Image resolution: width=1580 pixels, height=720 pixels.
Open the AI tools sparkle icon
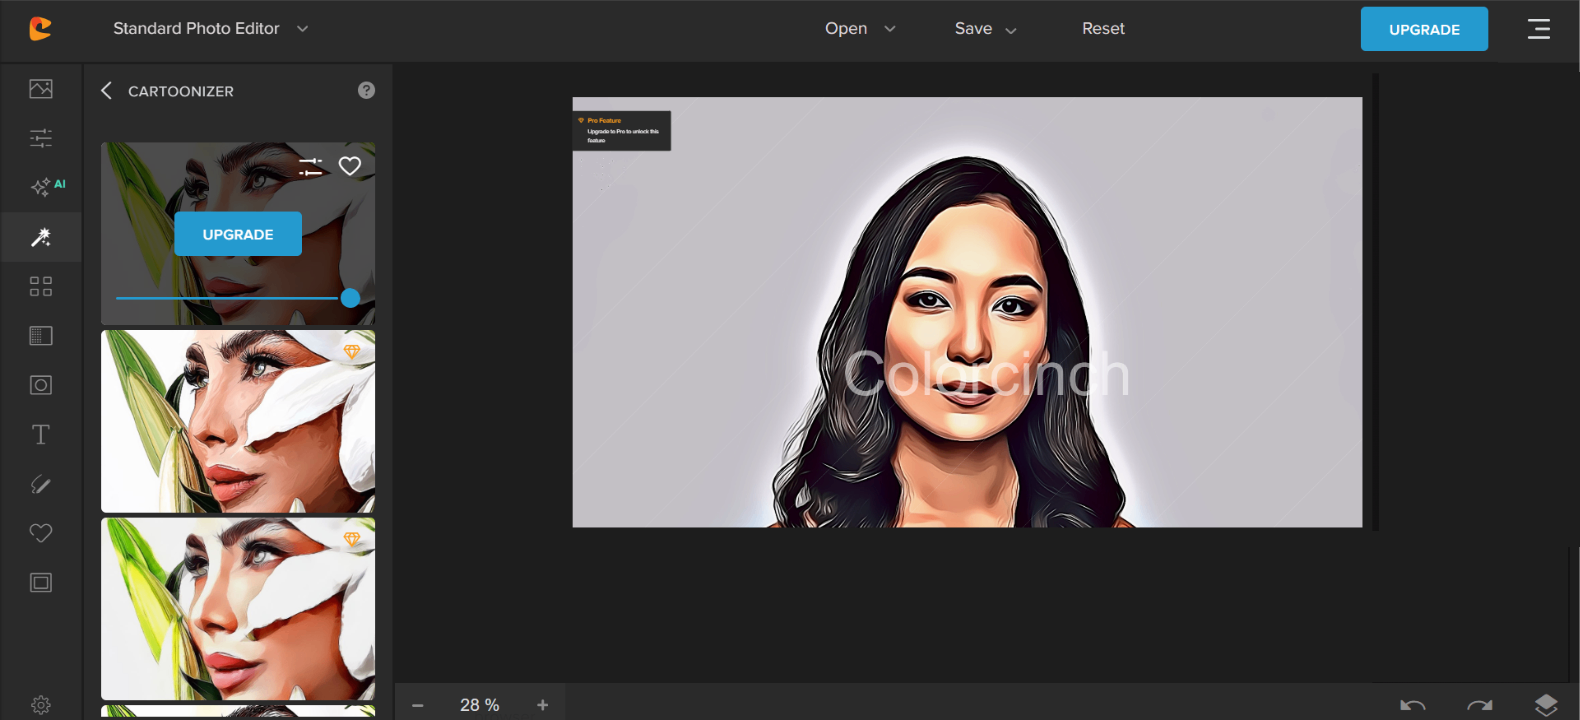pyautogui.click(x=46, y=187)
